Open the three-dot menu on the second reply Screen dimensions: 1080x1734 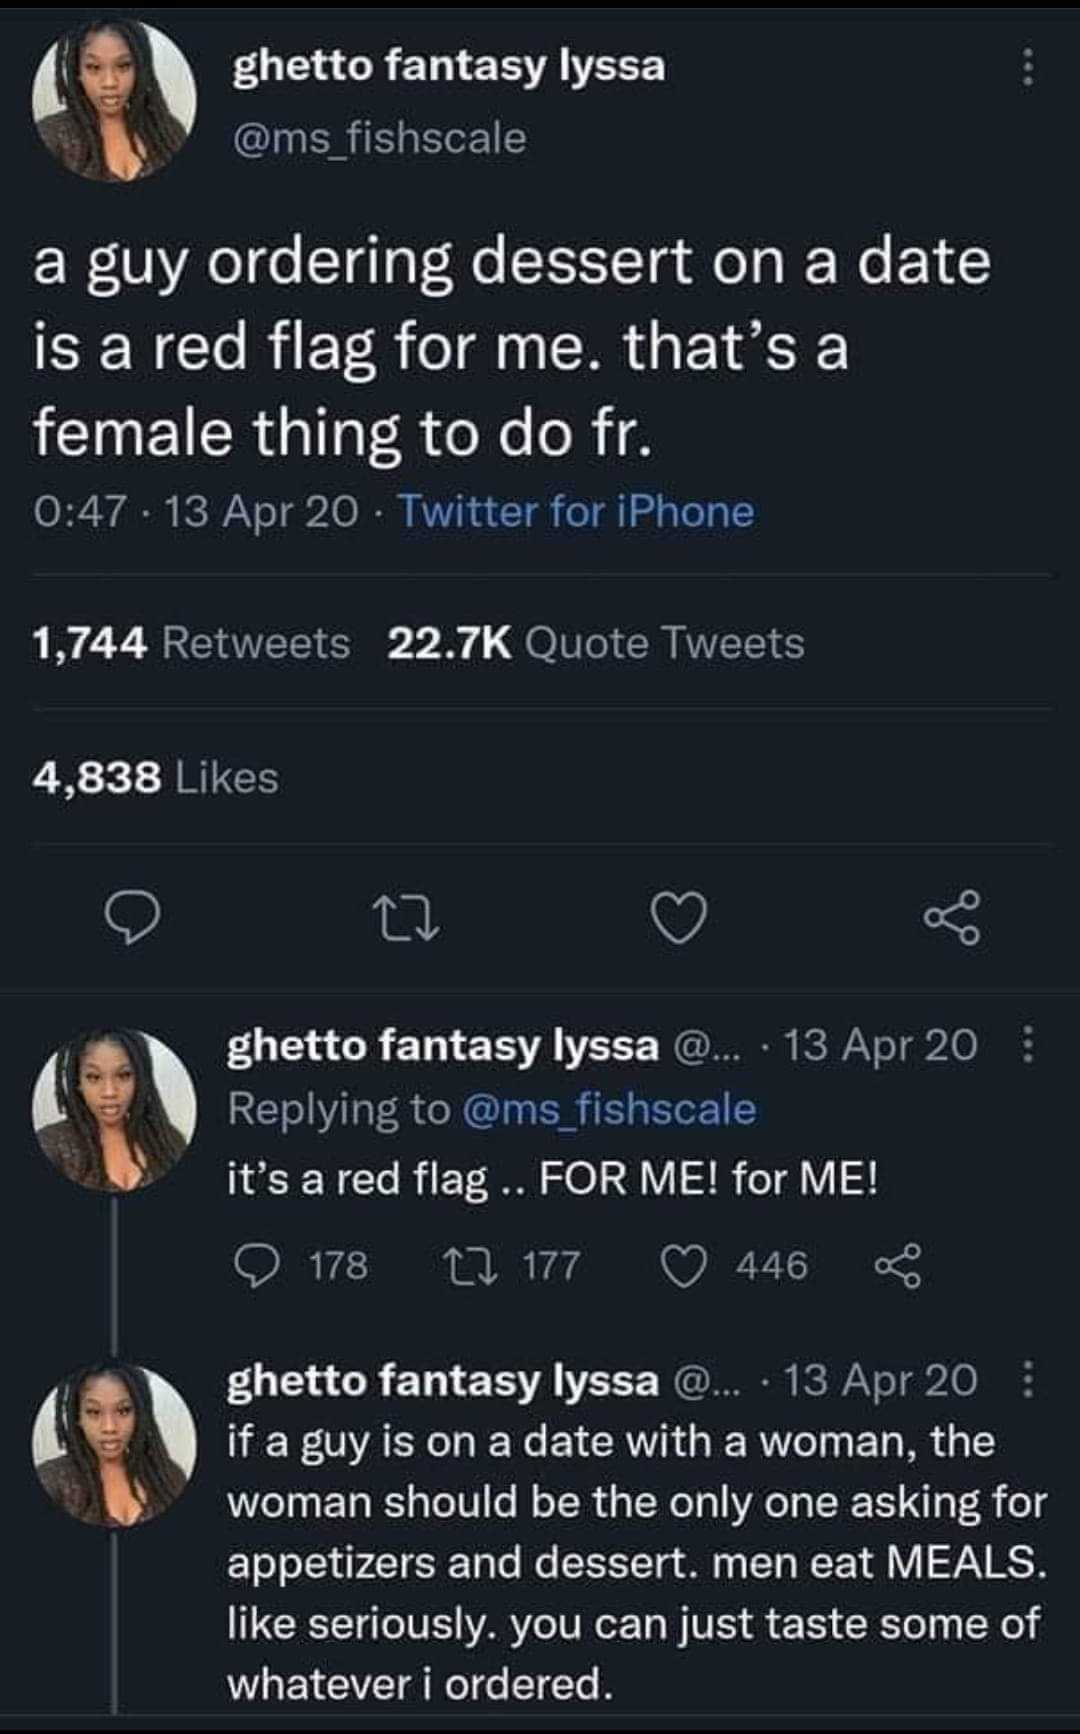(1028, 1381)
